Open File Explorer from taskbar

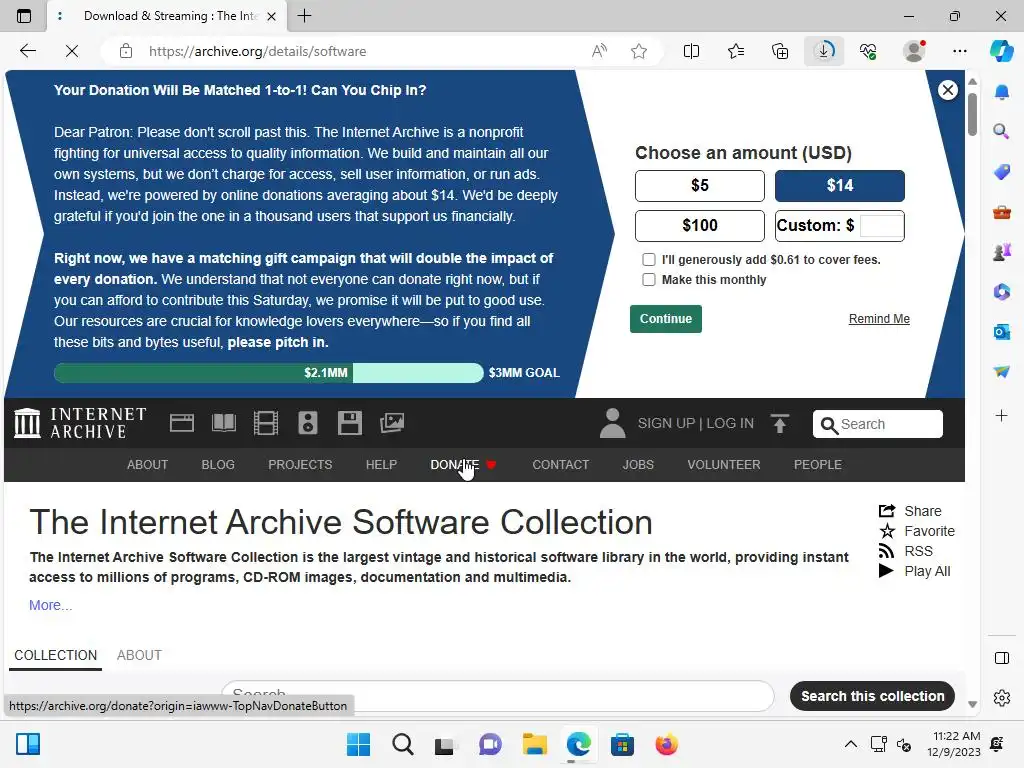click(x=534, y=744)
